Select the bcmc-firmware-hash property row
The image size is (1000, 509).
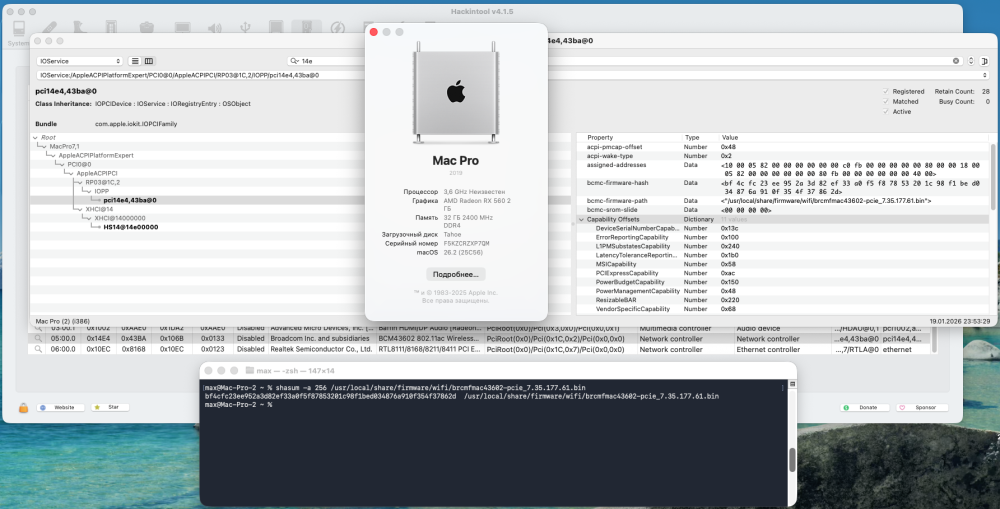tap(785, 187)
